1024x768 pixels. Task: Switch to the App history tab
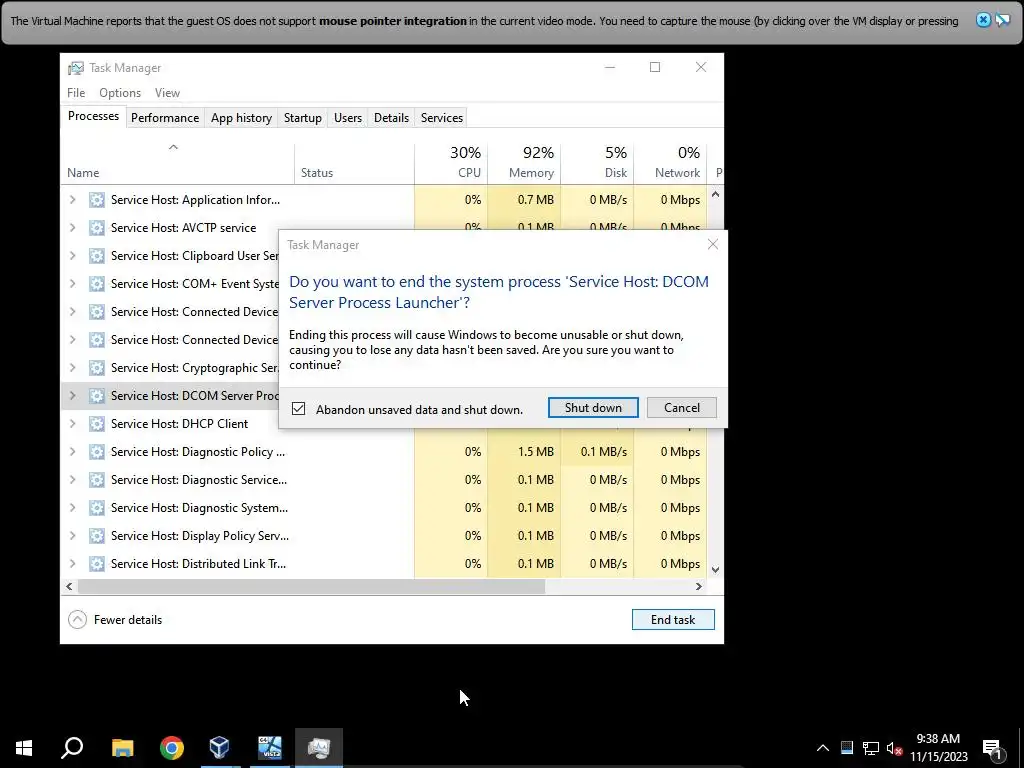(241, 118)
